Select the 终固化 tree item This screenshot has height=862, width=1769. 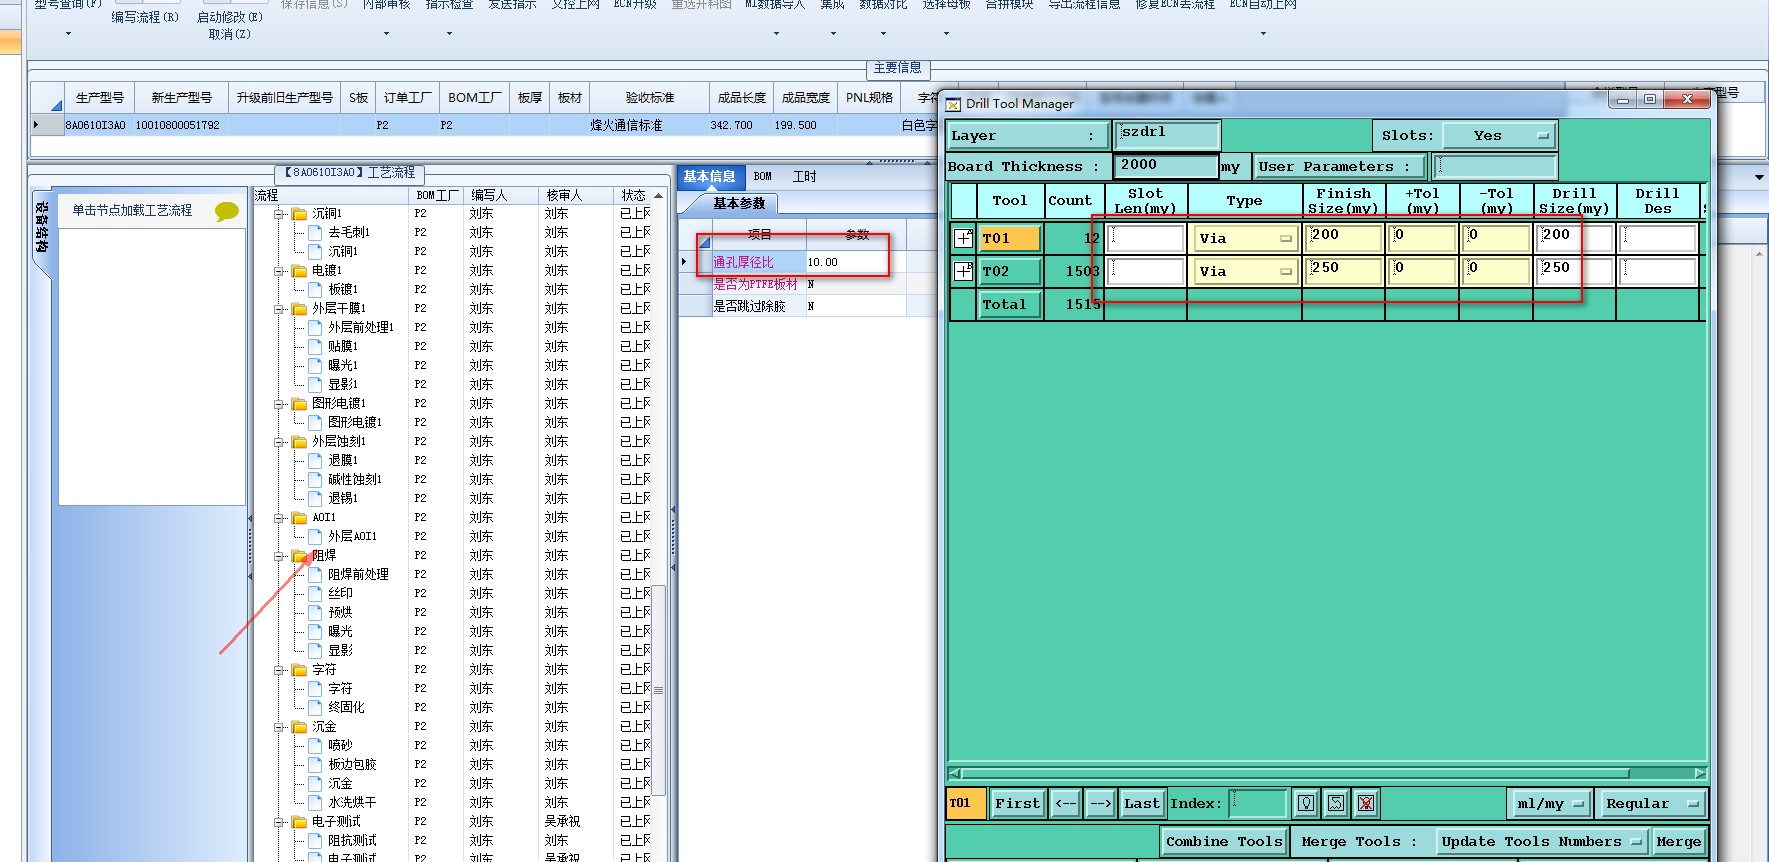pos(346,707)
